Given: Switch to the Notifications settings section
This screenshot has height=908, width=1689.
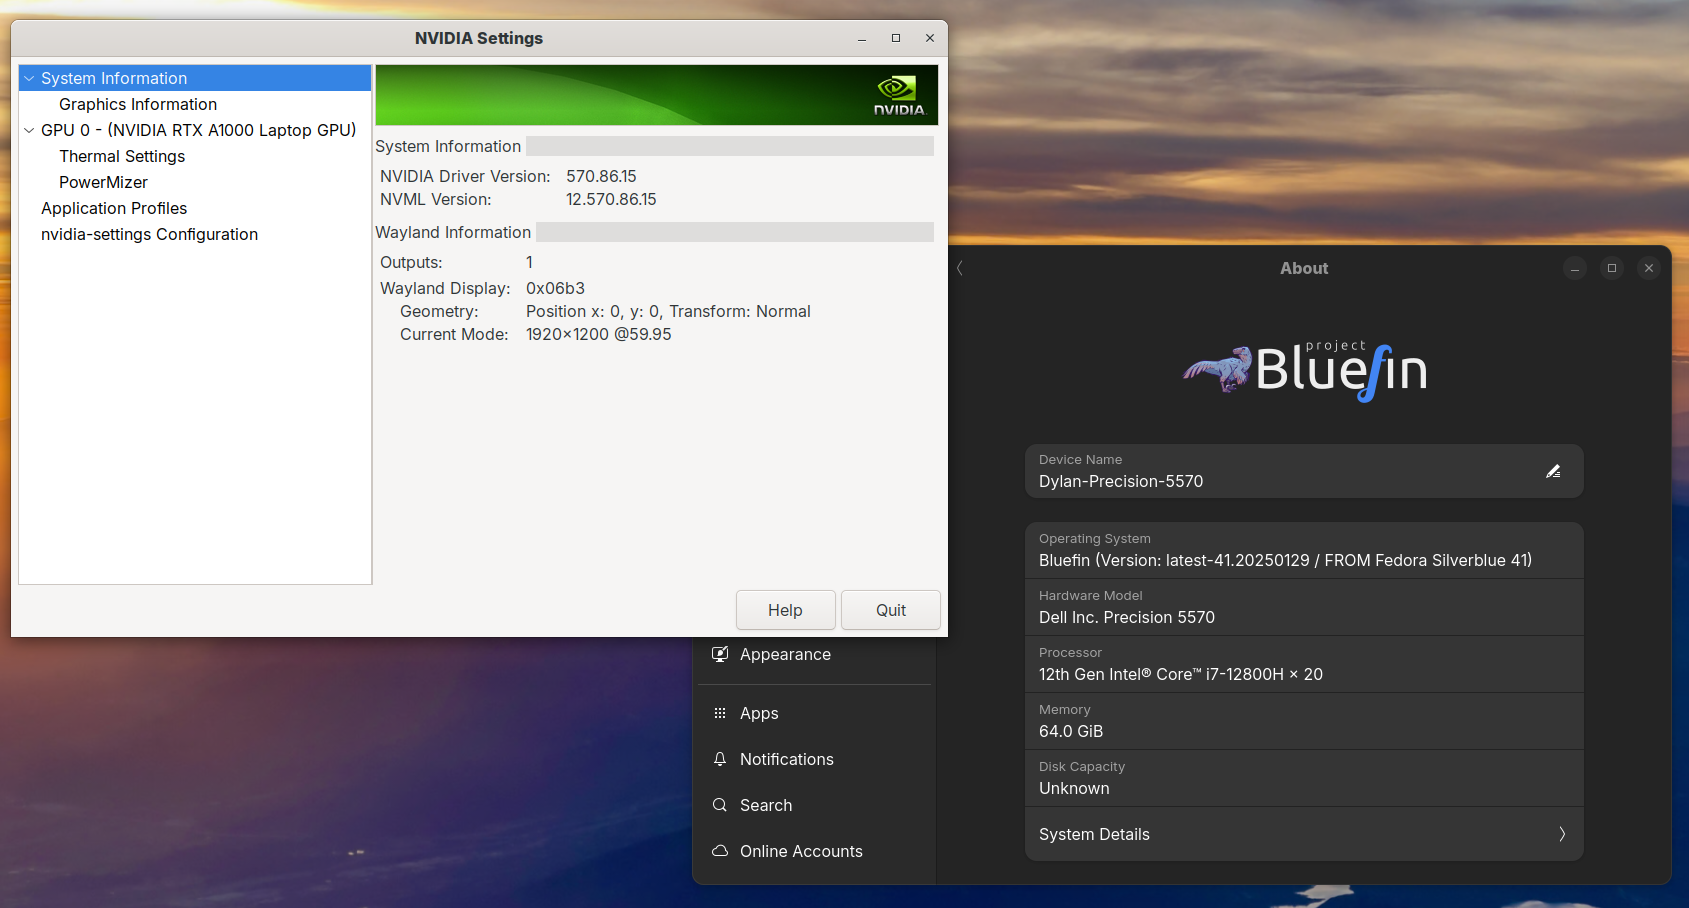Looking at the screenshot, I should [787, 759].
